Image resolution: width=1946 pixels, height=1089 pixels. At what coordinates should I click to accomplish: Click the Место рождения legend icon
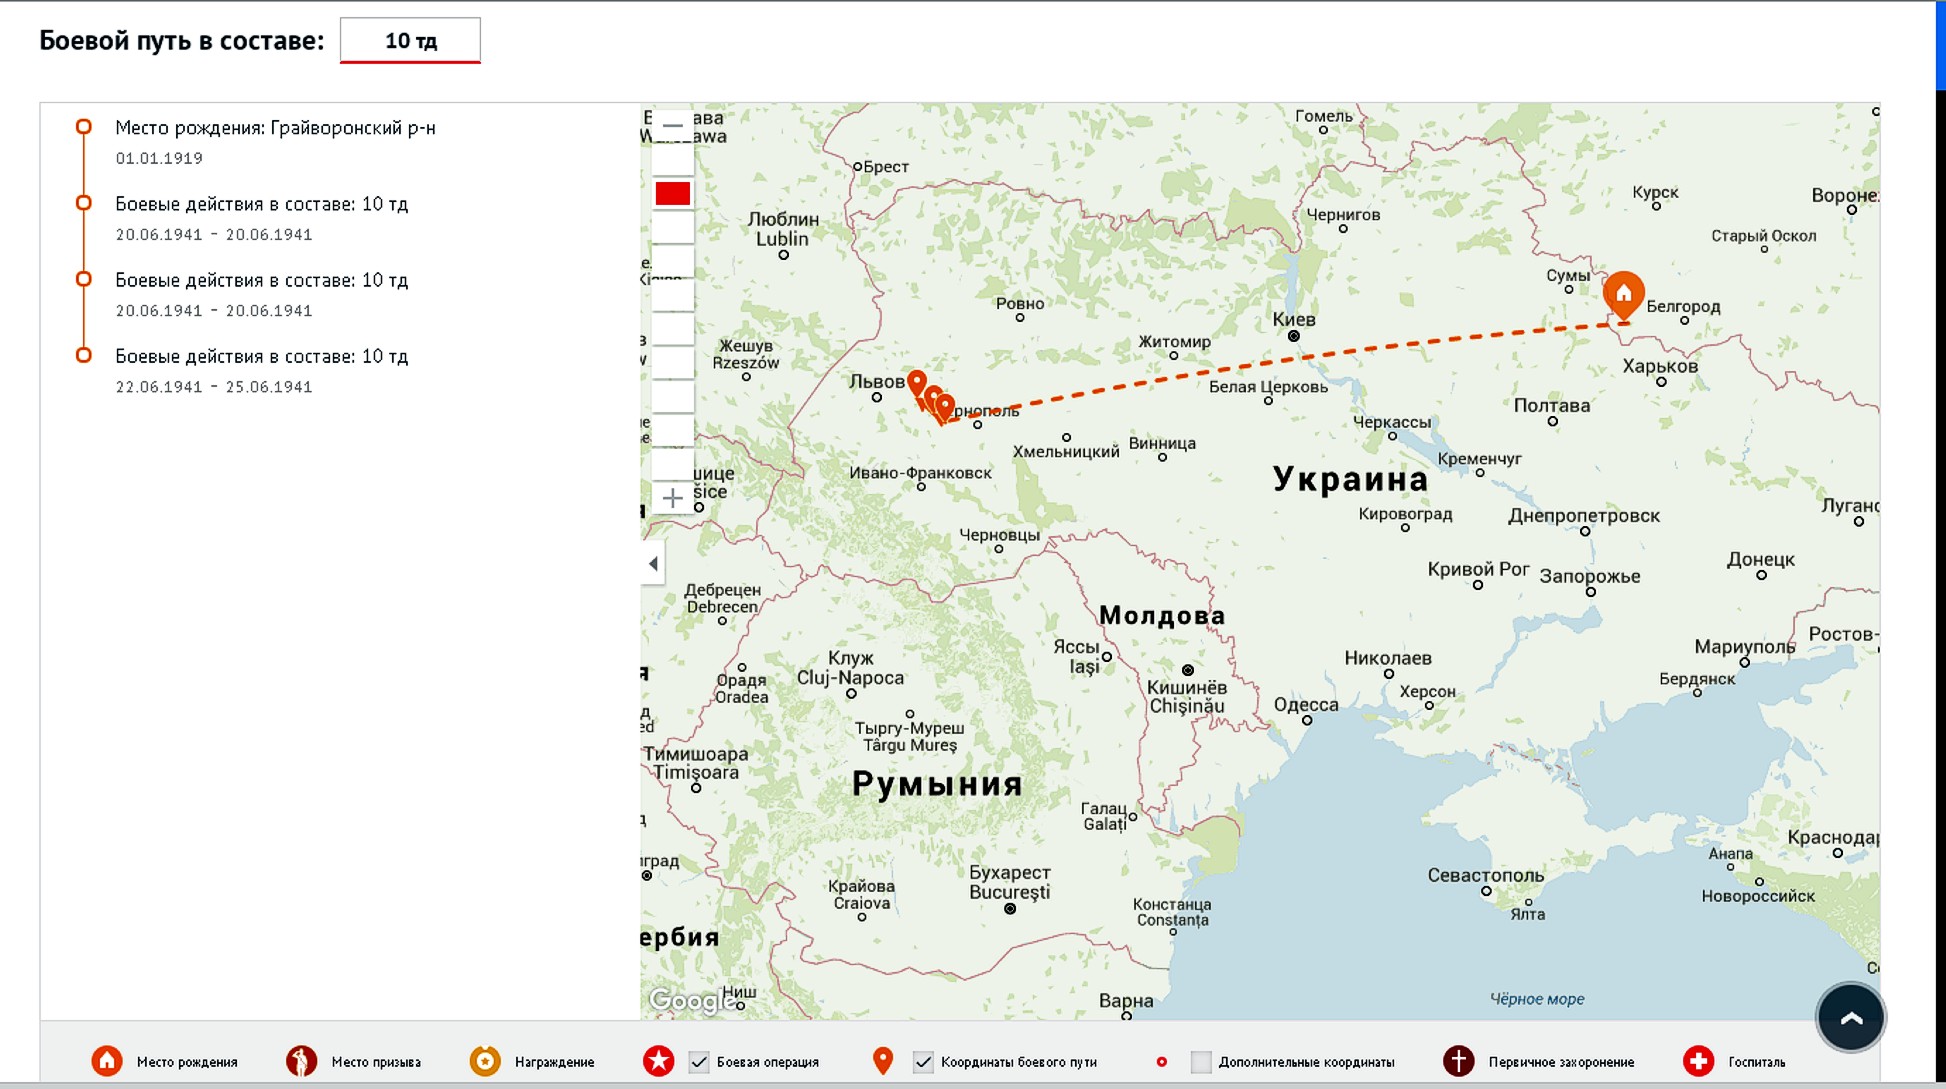tap(107, 1061)
